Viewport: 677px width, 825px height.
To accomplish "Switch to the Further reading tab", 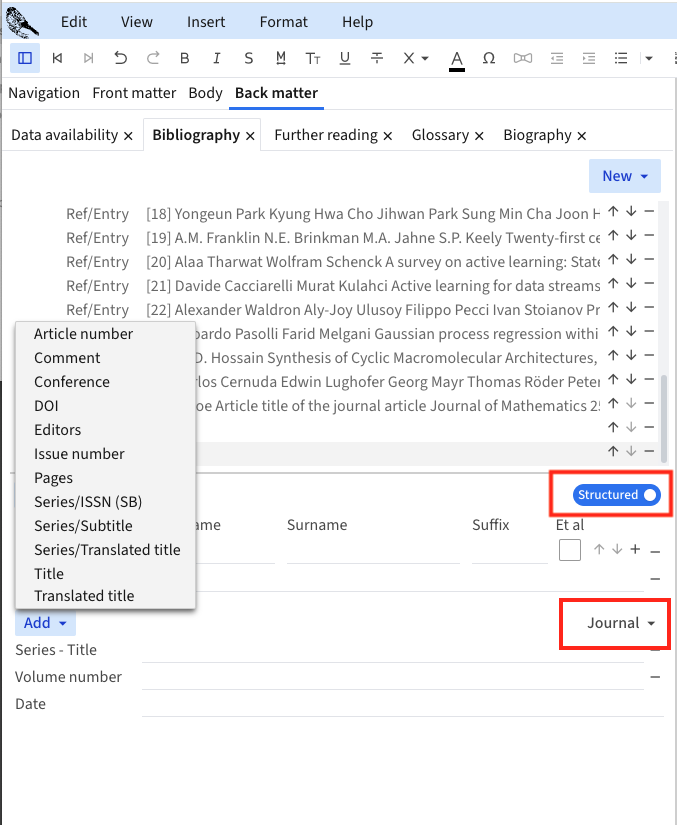I will point(325,135).
